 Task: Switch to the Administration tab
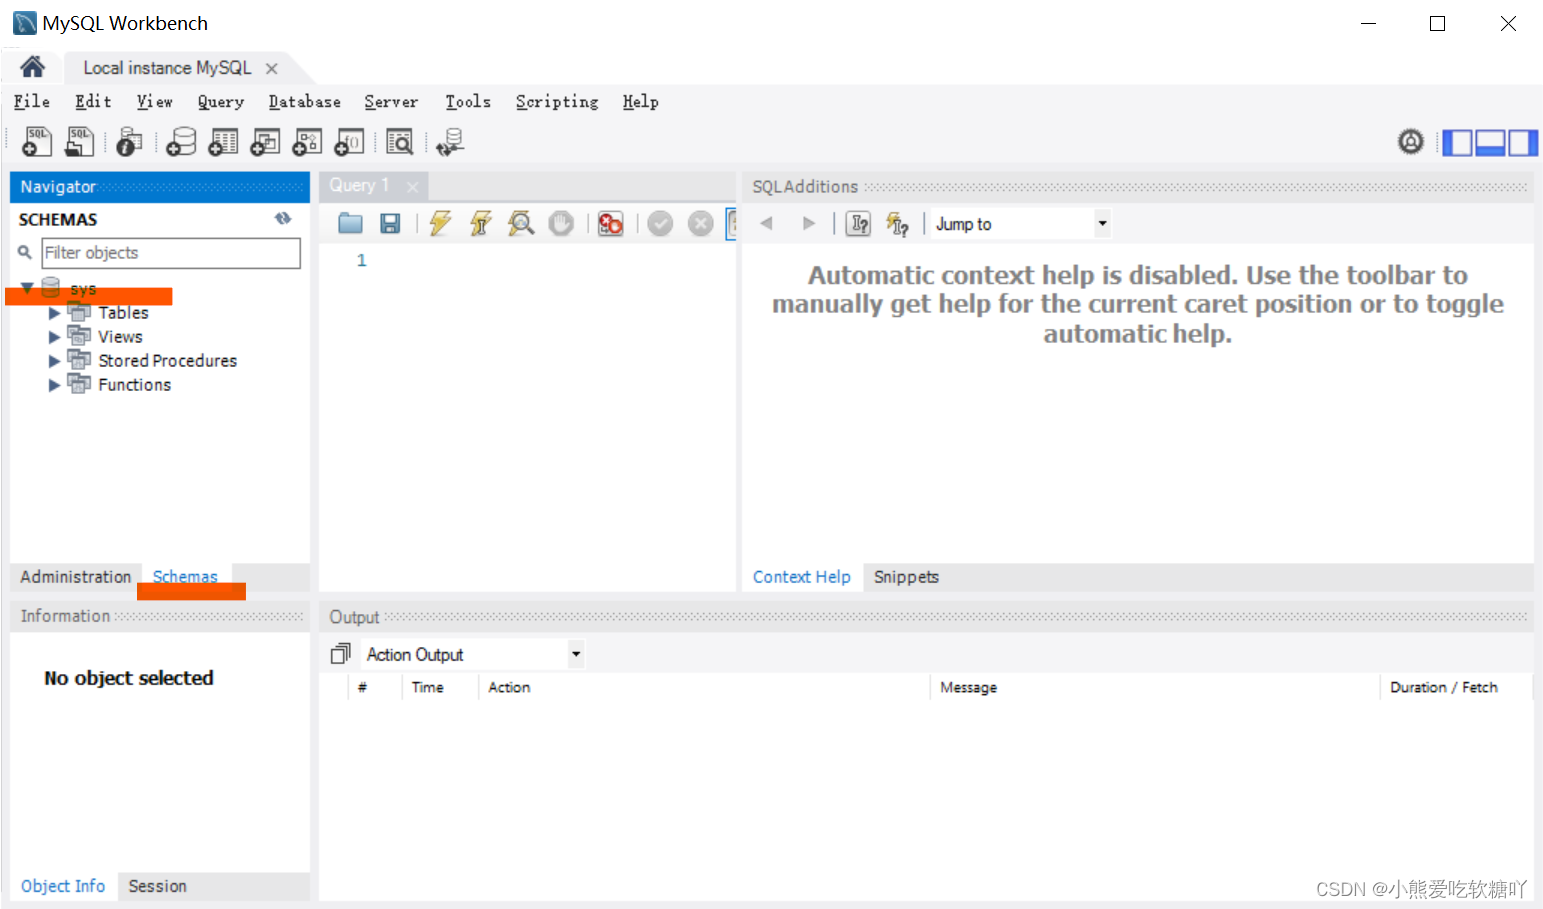75,577
